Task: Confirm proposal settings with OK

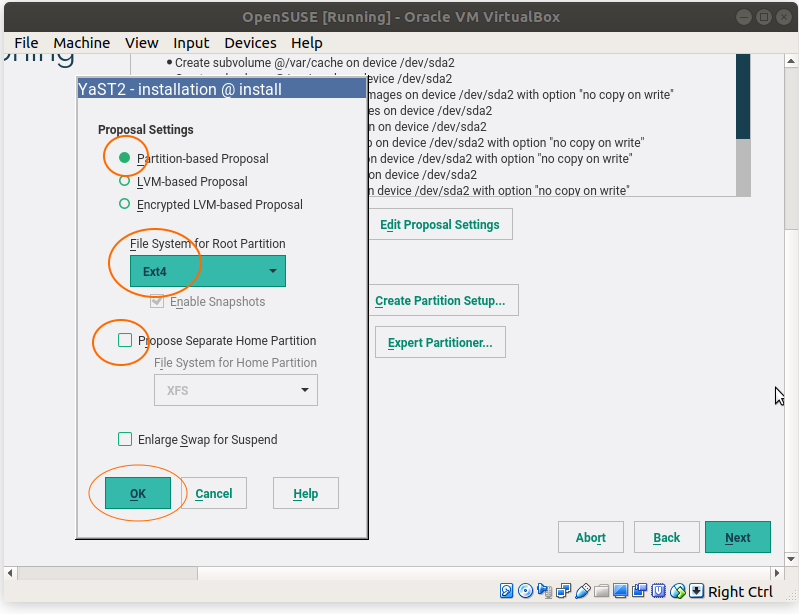Action: [x=138, y=493]
